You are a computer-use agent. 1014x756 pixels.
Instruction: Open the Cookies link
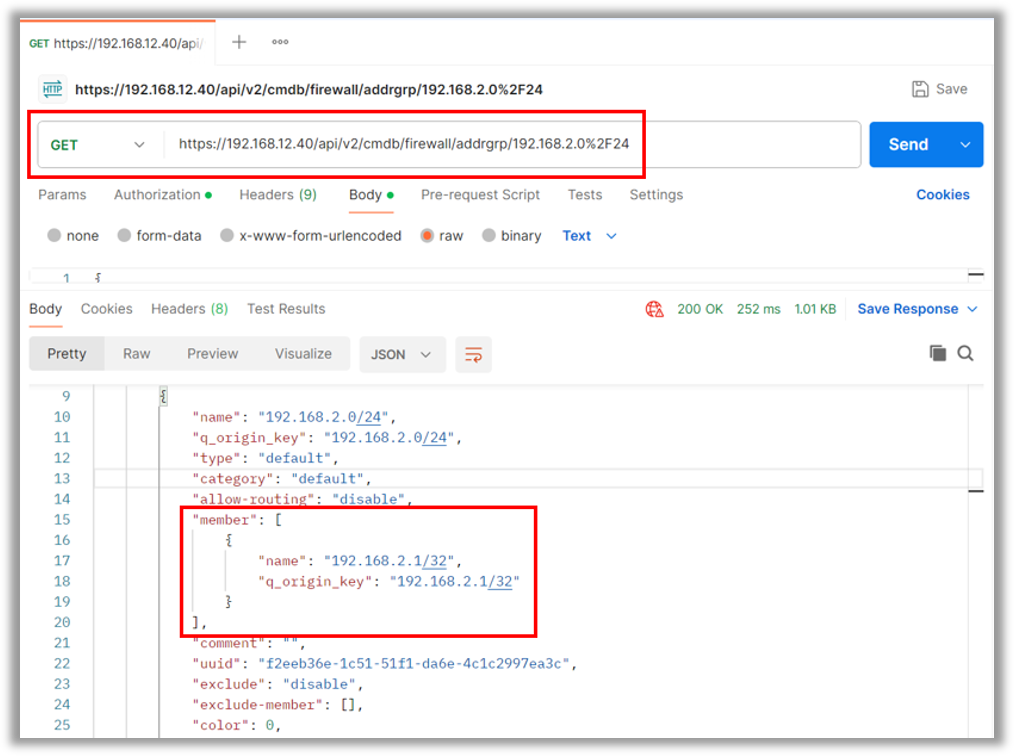(942, 195)
